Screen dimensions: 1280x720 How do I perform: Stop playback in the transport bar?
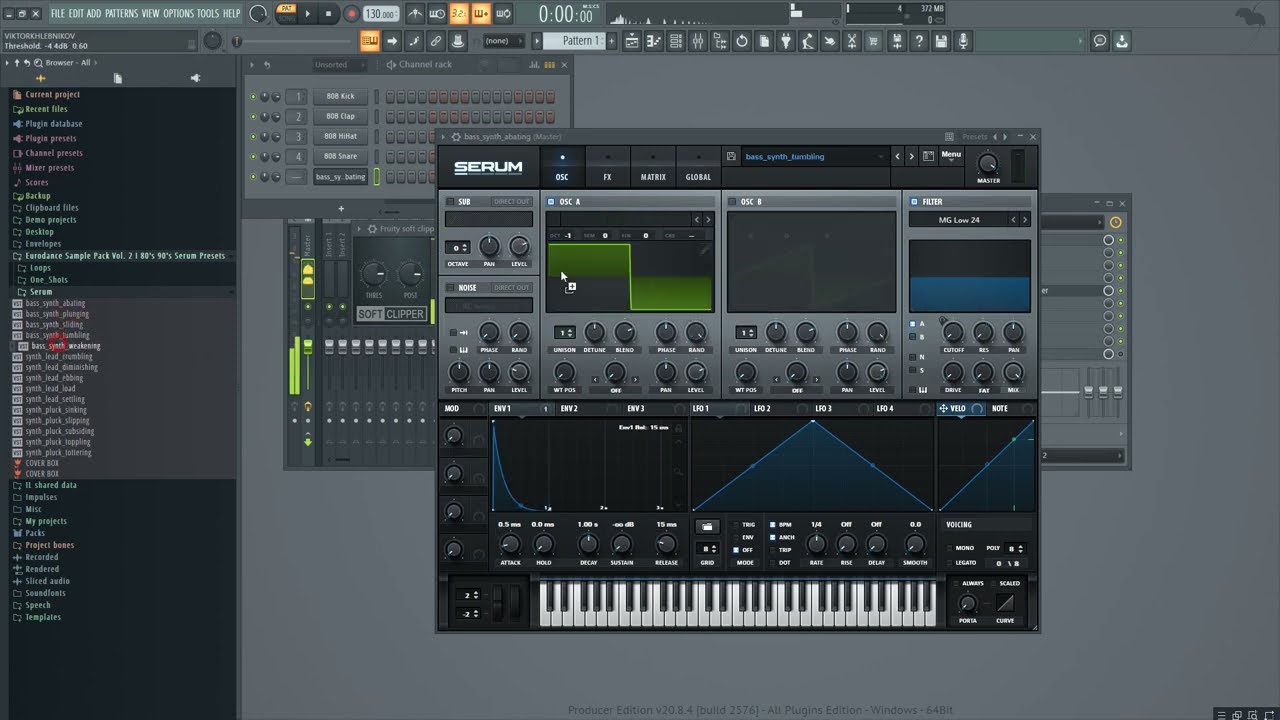328,14
